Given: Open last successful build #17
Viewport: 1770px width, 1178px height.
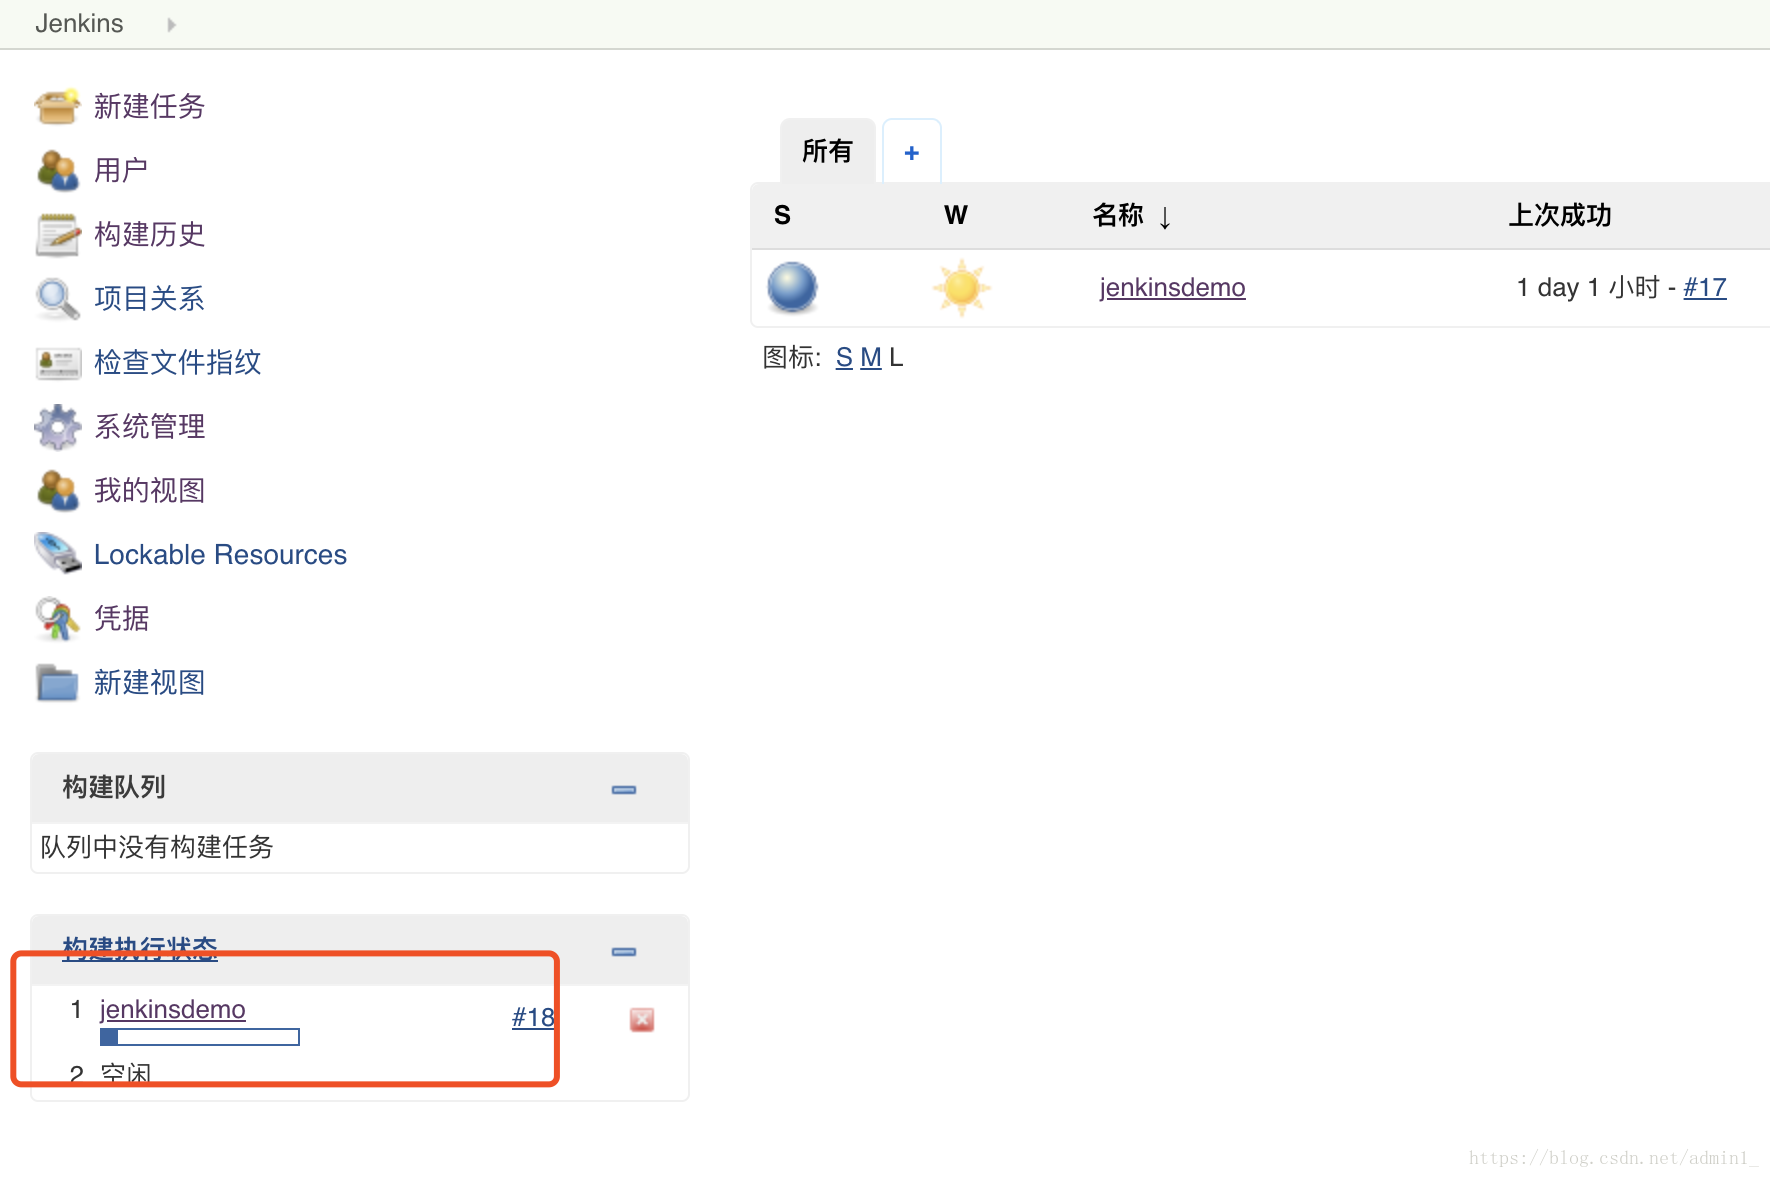Looking at the screenshot, I should [x=1705, y=287].
